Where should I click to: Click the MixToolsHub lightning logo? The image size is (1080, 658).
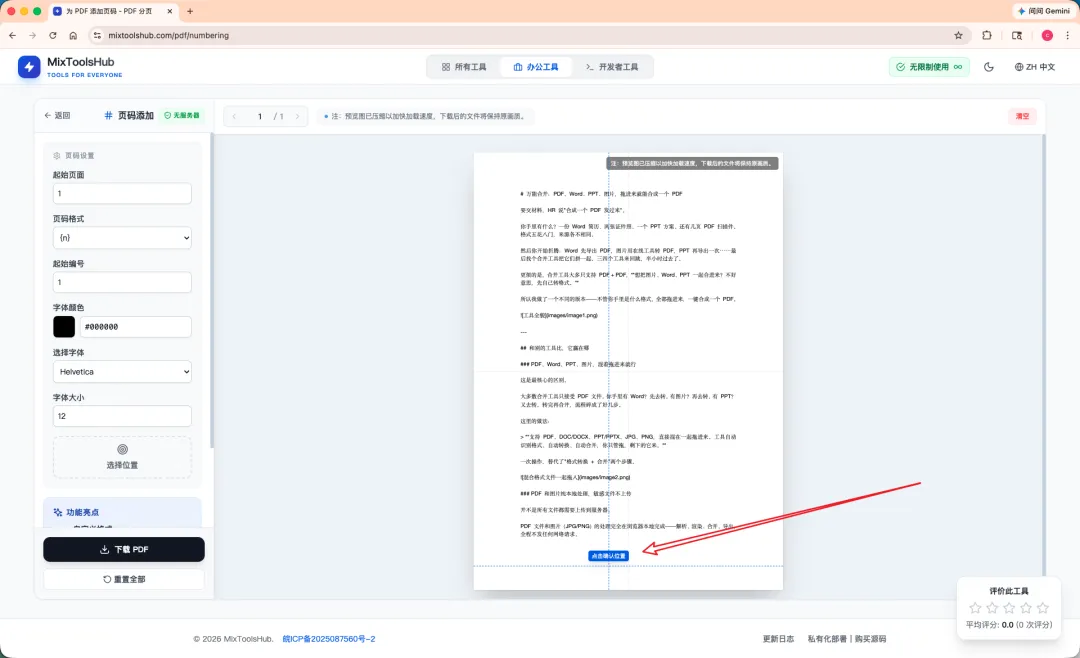click(x=29, y=67)
